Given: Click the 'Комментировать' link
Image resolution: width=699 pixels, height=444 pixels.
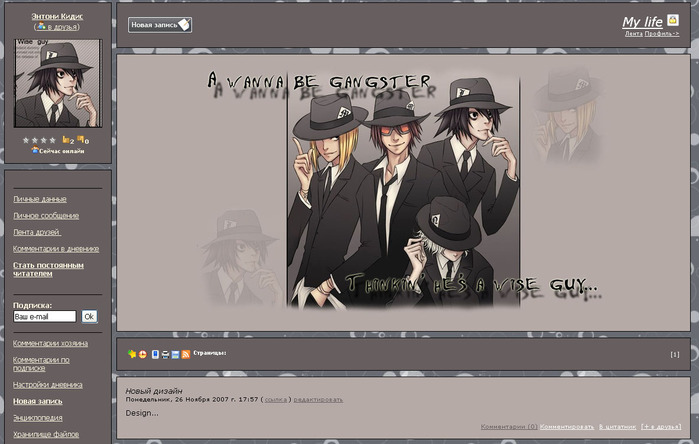Looking at the screenshot, I should tap(567, 427).
